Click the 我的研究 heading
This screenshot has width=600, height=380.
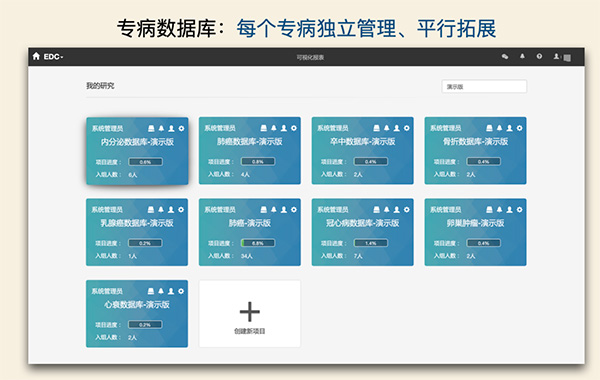pyautogui.click(x=100, y=86)
